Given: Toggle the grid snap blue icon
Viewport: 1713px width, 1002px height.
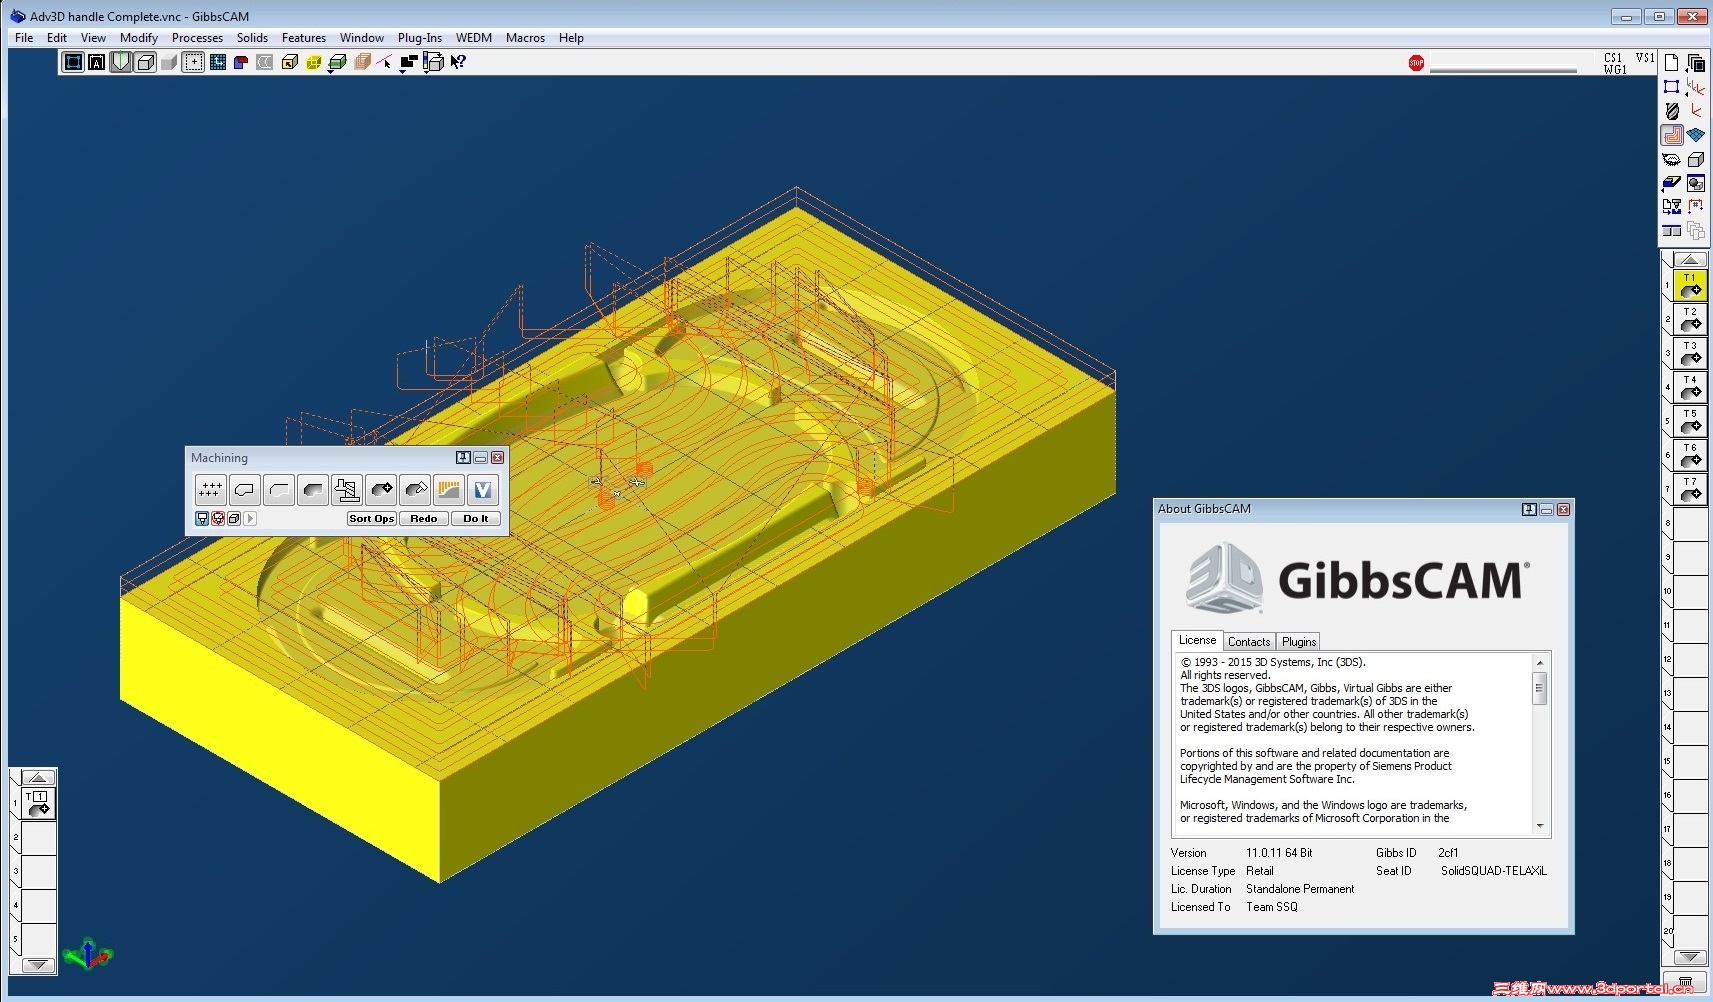Looking at the screenshot, I should click(218, 62).
